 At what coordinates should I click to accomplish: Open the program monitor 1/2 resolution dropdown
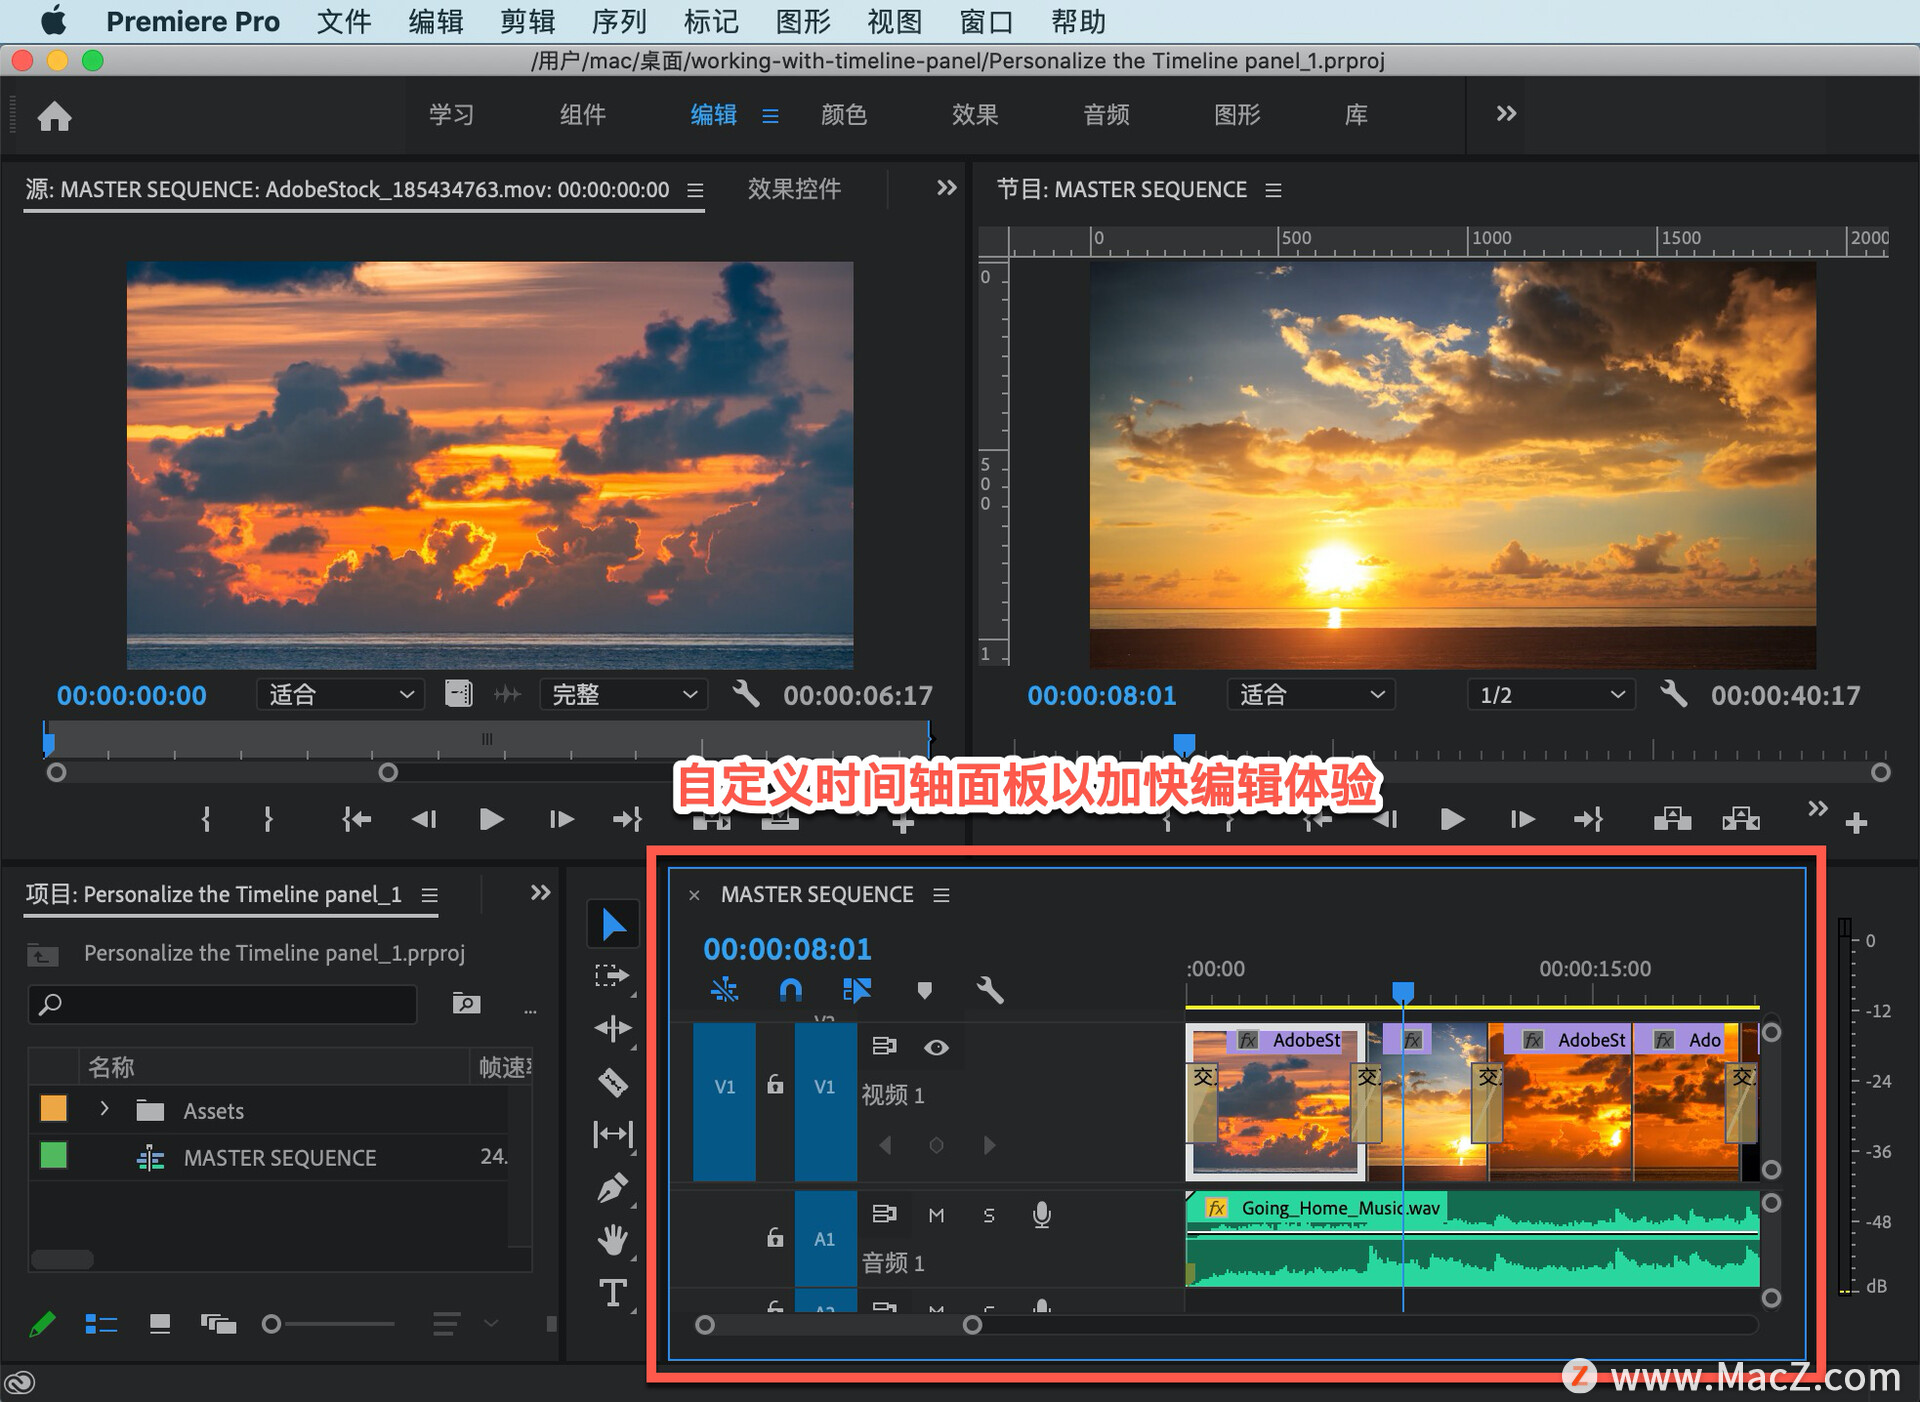point(1550,695)
